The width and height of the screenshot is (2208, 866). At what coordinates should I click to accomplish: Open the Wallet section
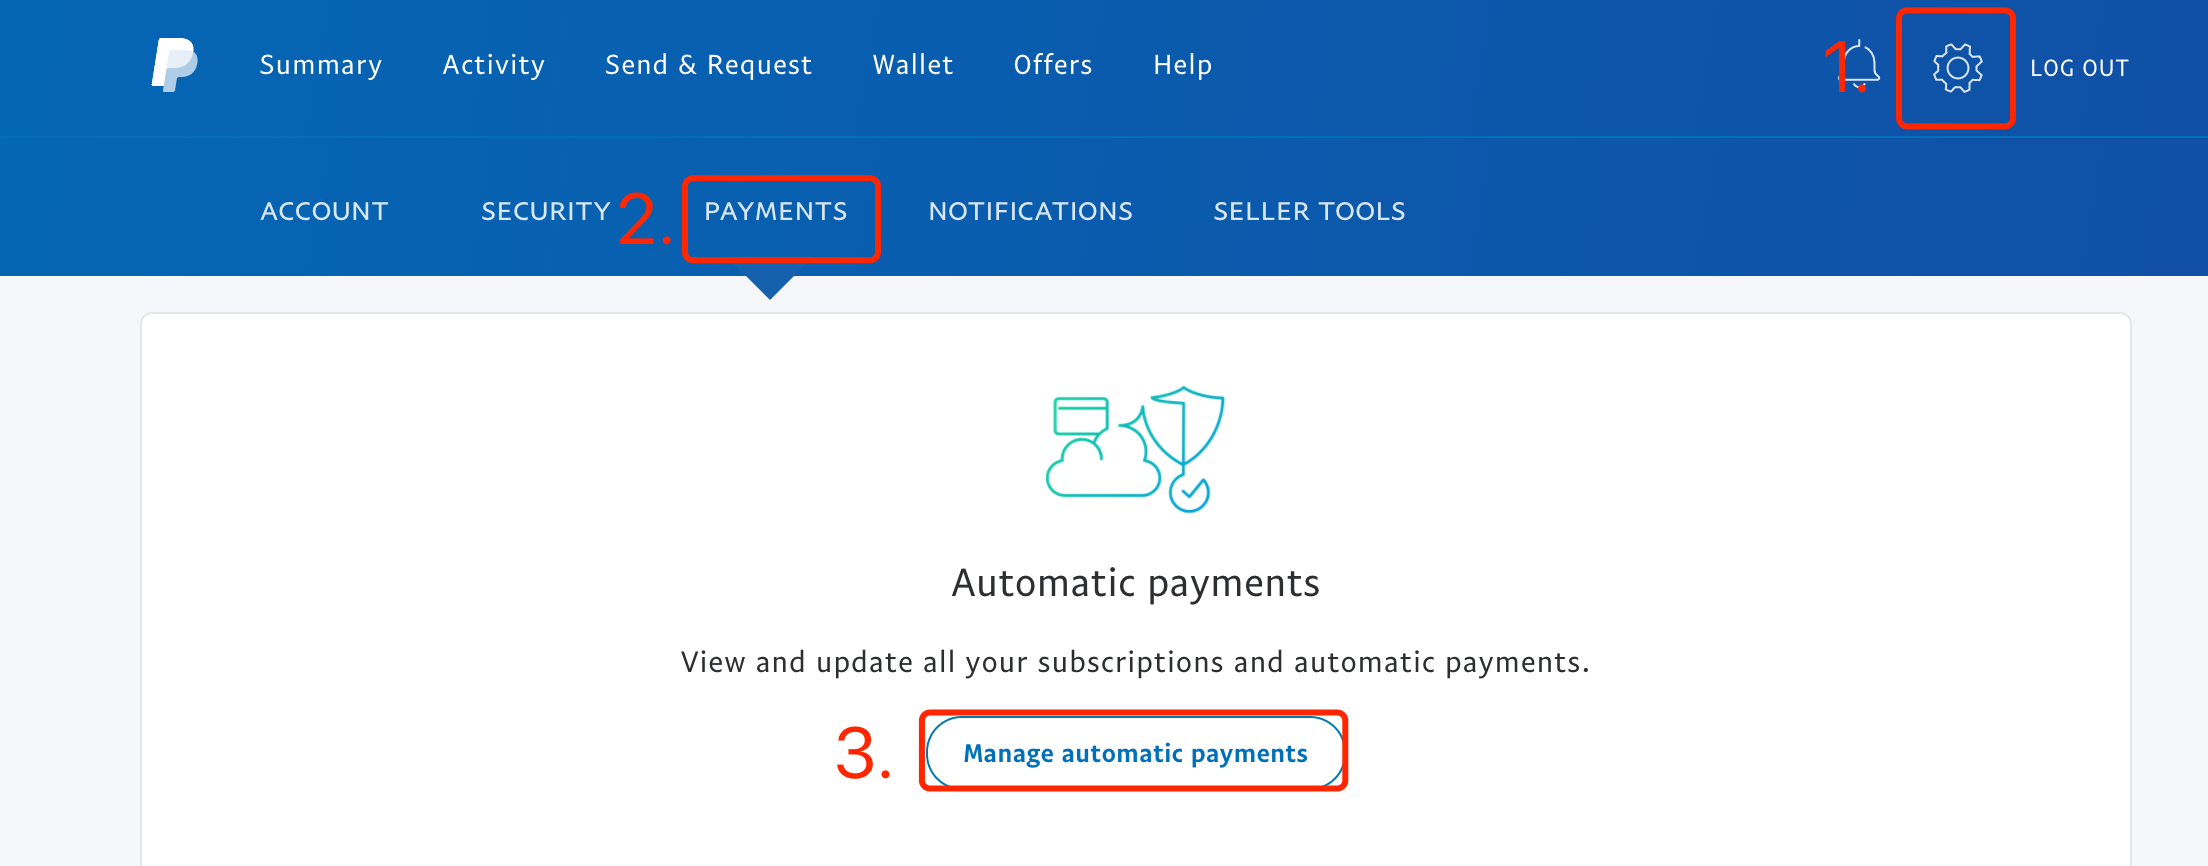pos(913,65)
